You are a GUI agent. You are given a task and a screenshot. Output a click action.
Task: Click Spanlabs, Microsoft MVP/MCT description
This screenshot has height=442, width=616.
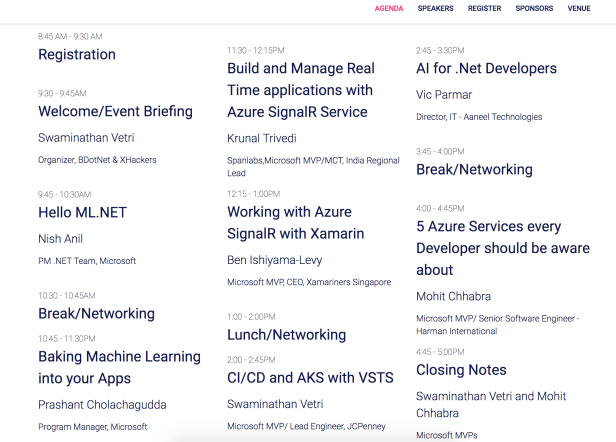pyautogui.click(x=313, y=167)
